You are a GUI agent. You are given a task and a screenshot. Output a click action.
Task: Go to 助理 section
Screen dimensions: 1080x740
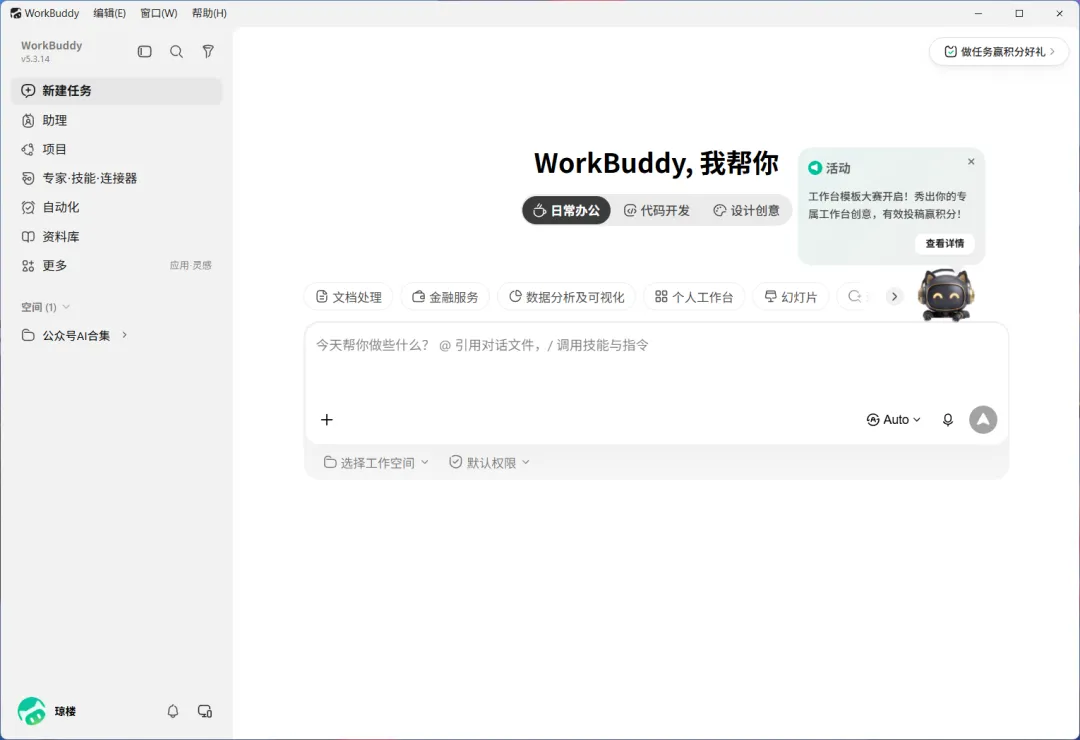116,121
